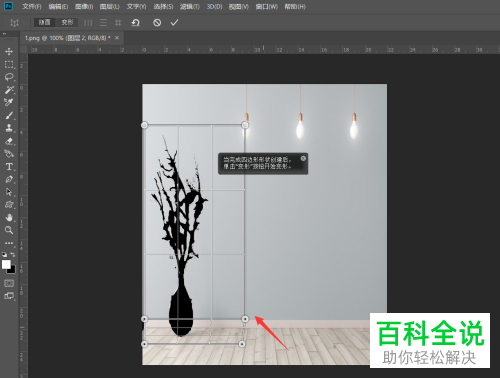500x378 pixels.
Task: Select the Eraser tool
Action: 9,141
